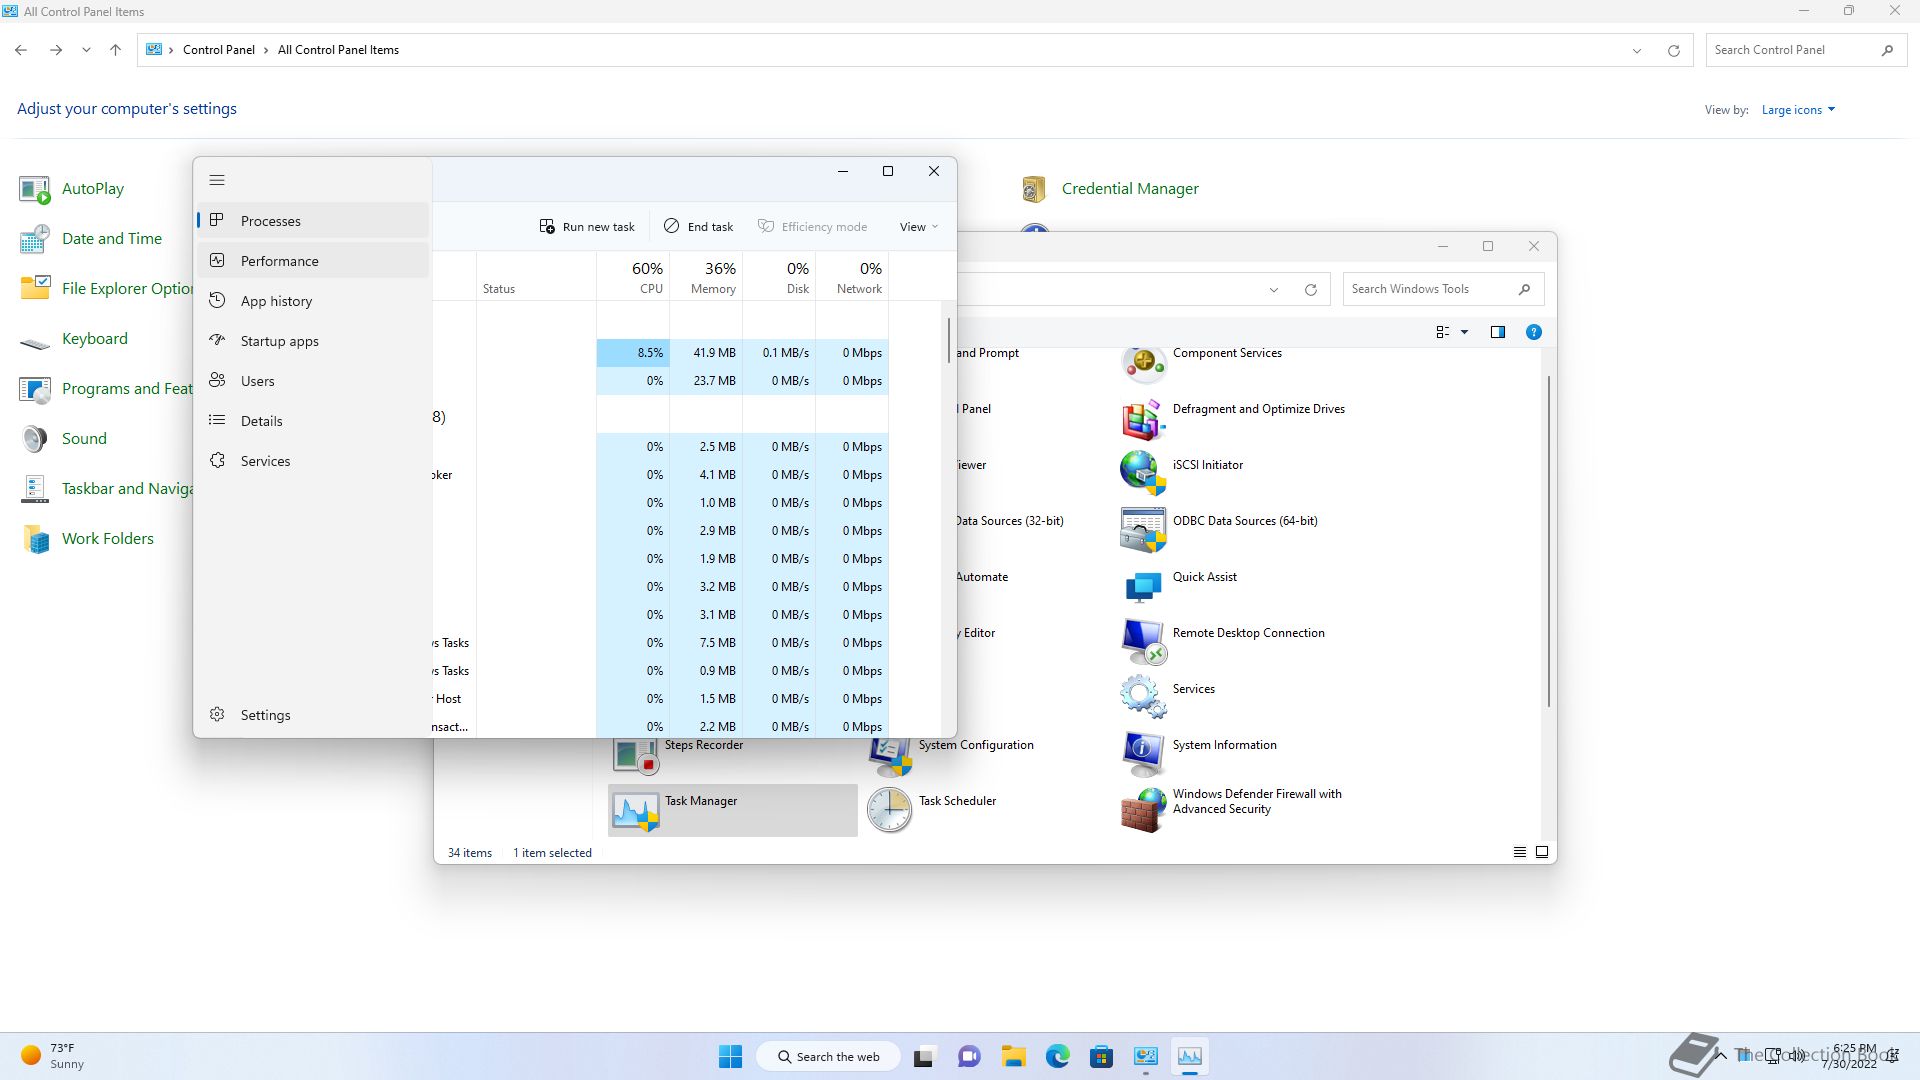Image resolution: width=1920 pixels, height=1080 pixels.
Task: Open the Processes page in Task Manager
Action: click(313, 221)
